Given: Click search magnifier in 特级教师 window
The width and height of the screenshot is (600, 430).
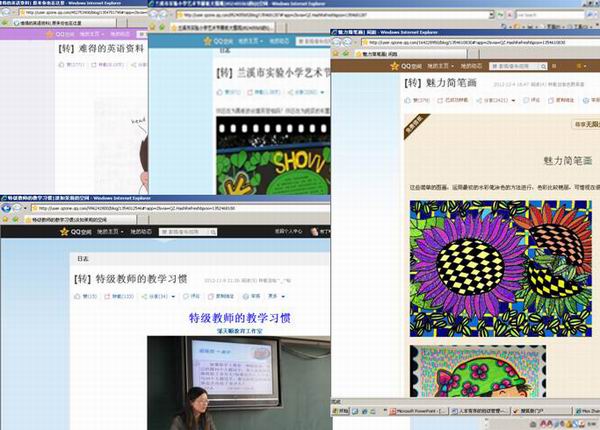Looking at the screenshot, I should click(x=213, y=232).
